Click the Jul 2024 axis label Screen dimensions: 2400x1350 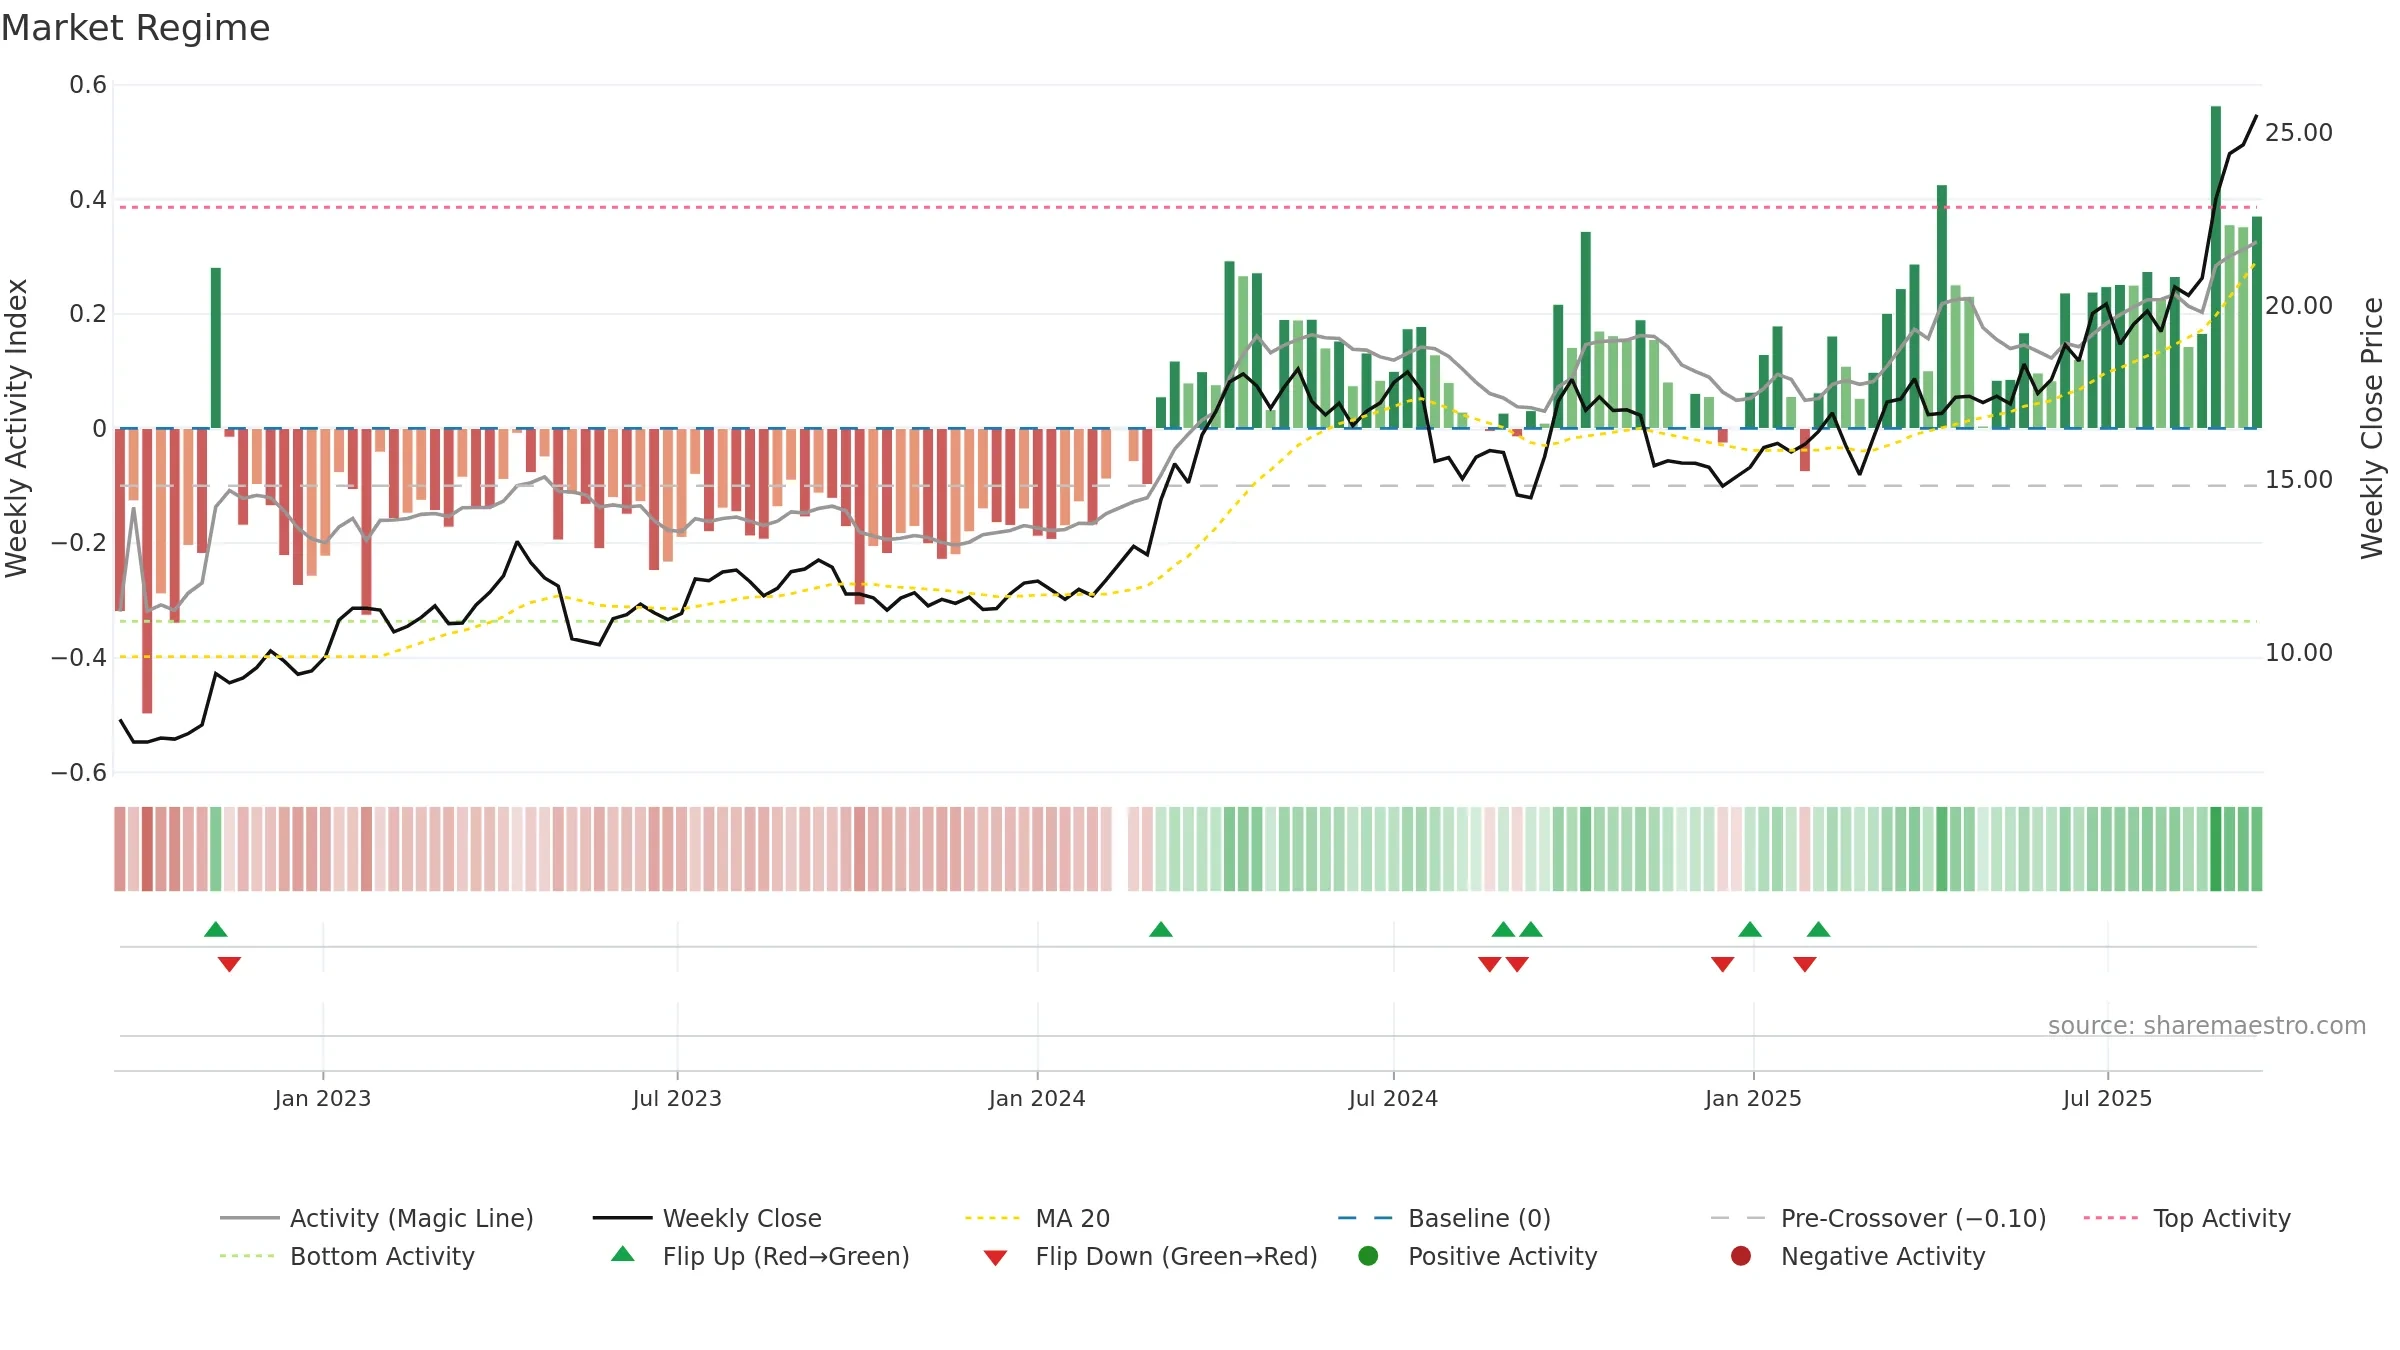tap(1393, 1098)
